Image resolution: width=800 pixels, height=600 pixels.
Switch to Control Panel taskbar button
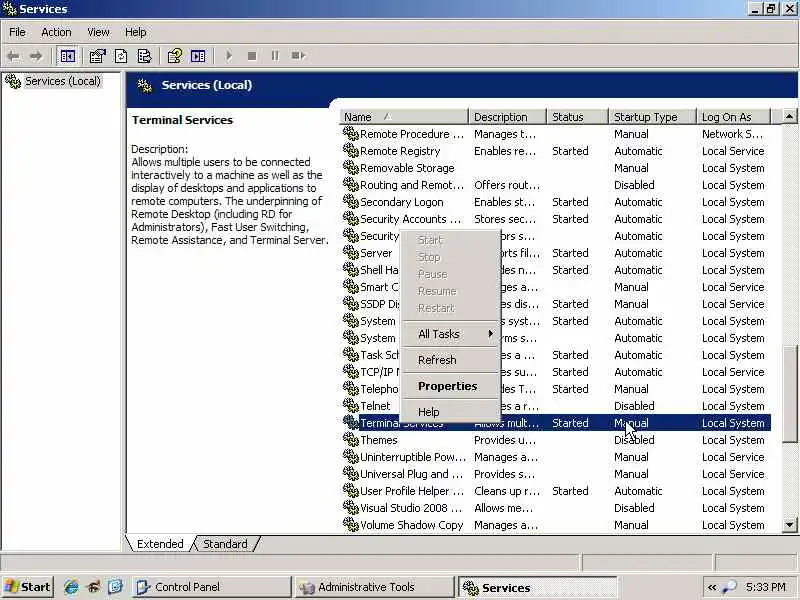211,587
